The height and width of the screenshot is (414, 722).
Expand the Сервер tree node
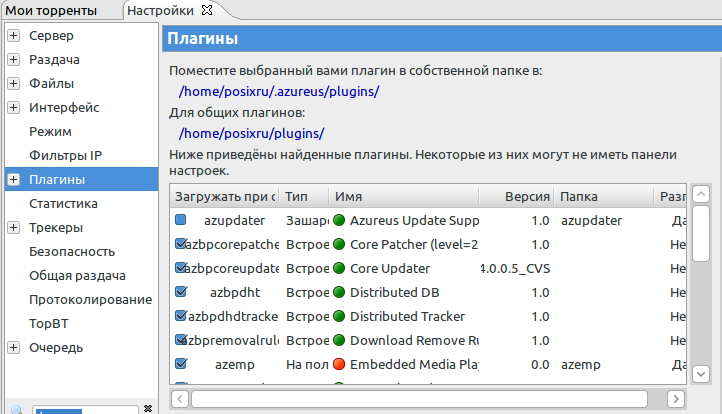[x=14, y=35]
